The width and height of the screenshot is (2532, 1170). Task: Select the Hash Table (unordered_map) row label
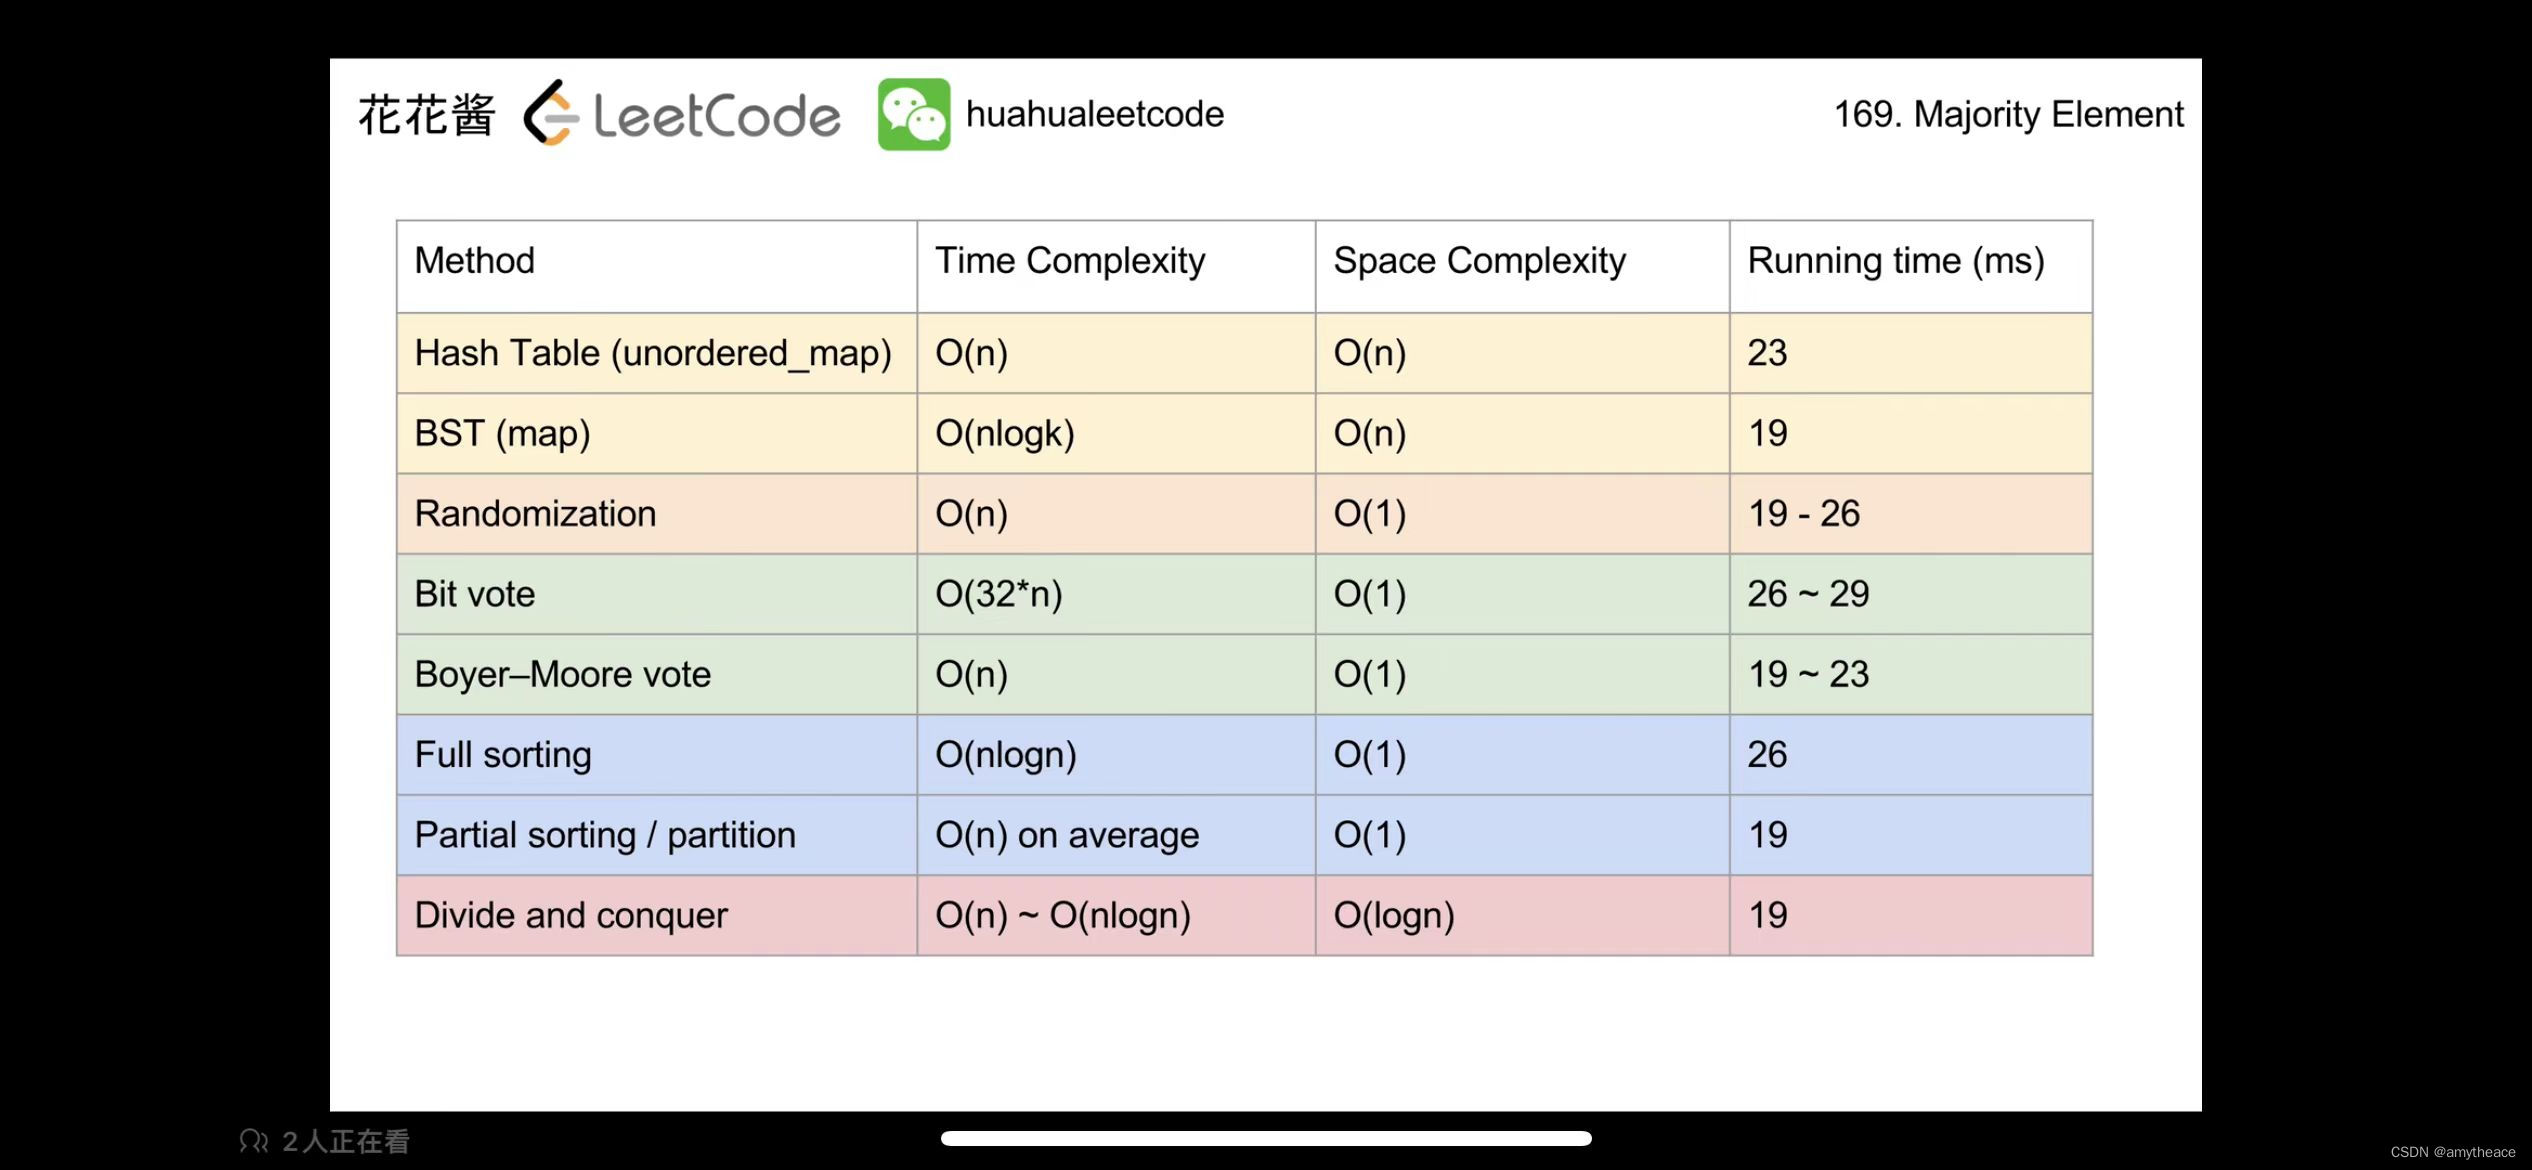(653, 353)
